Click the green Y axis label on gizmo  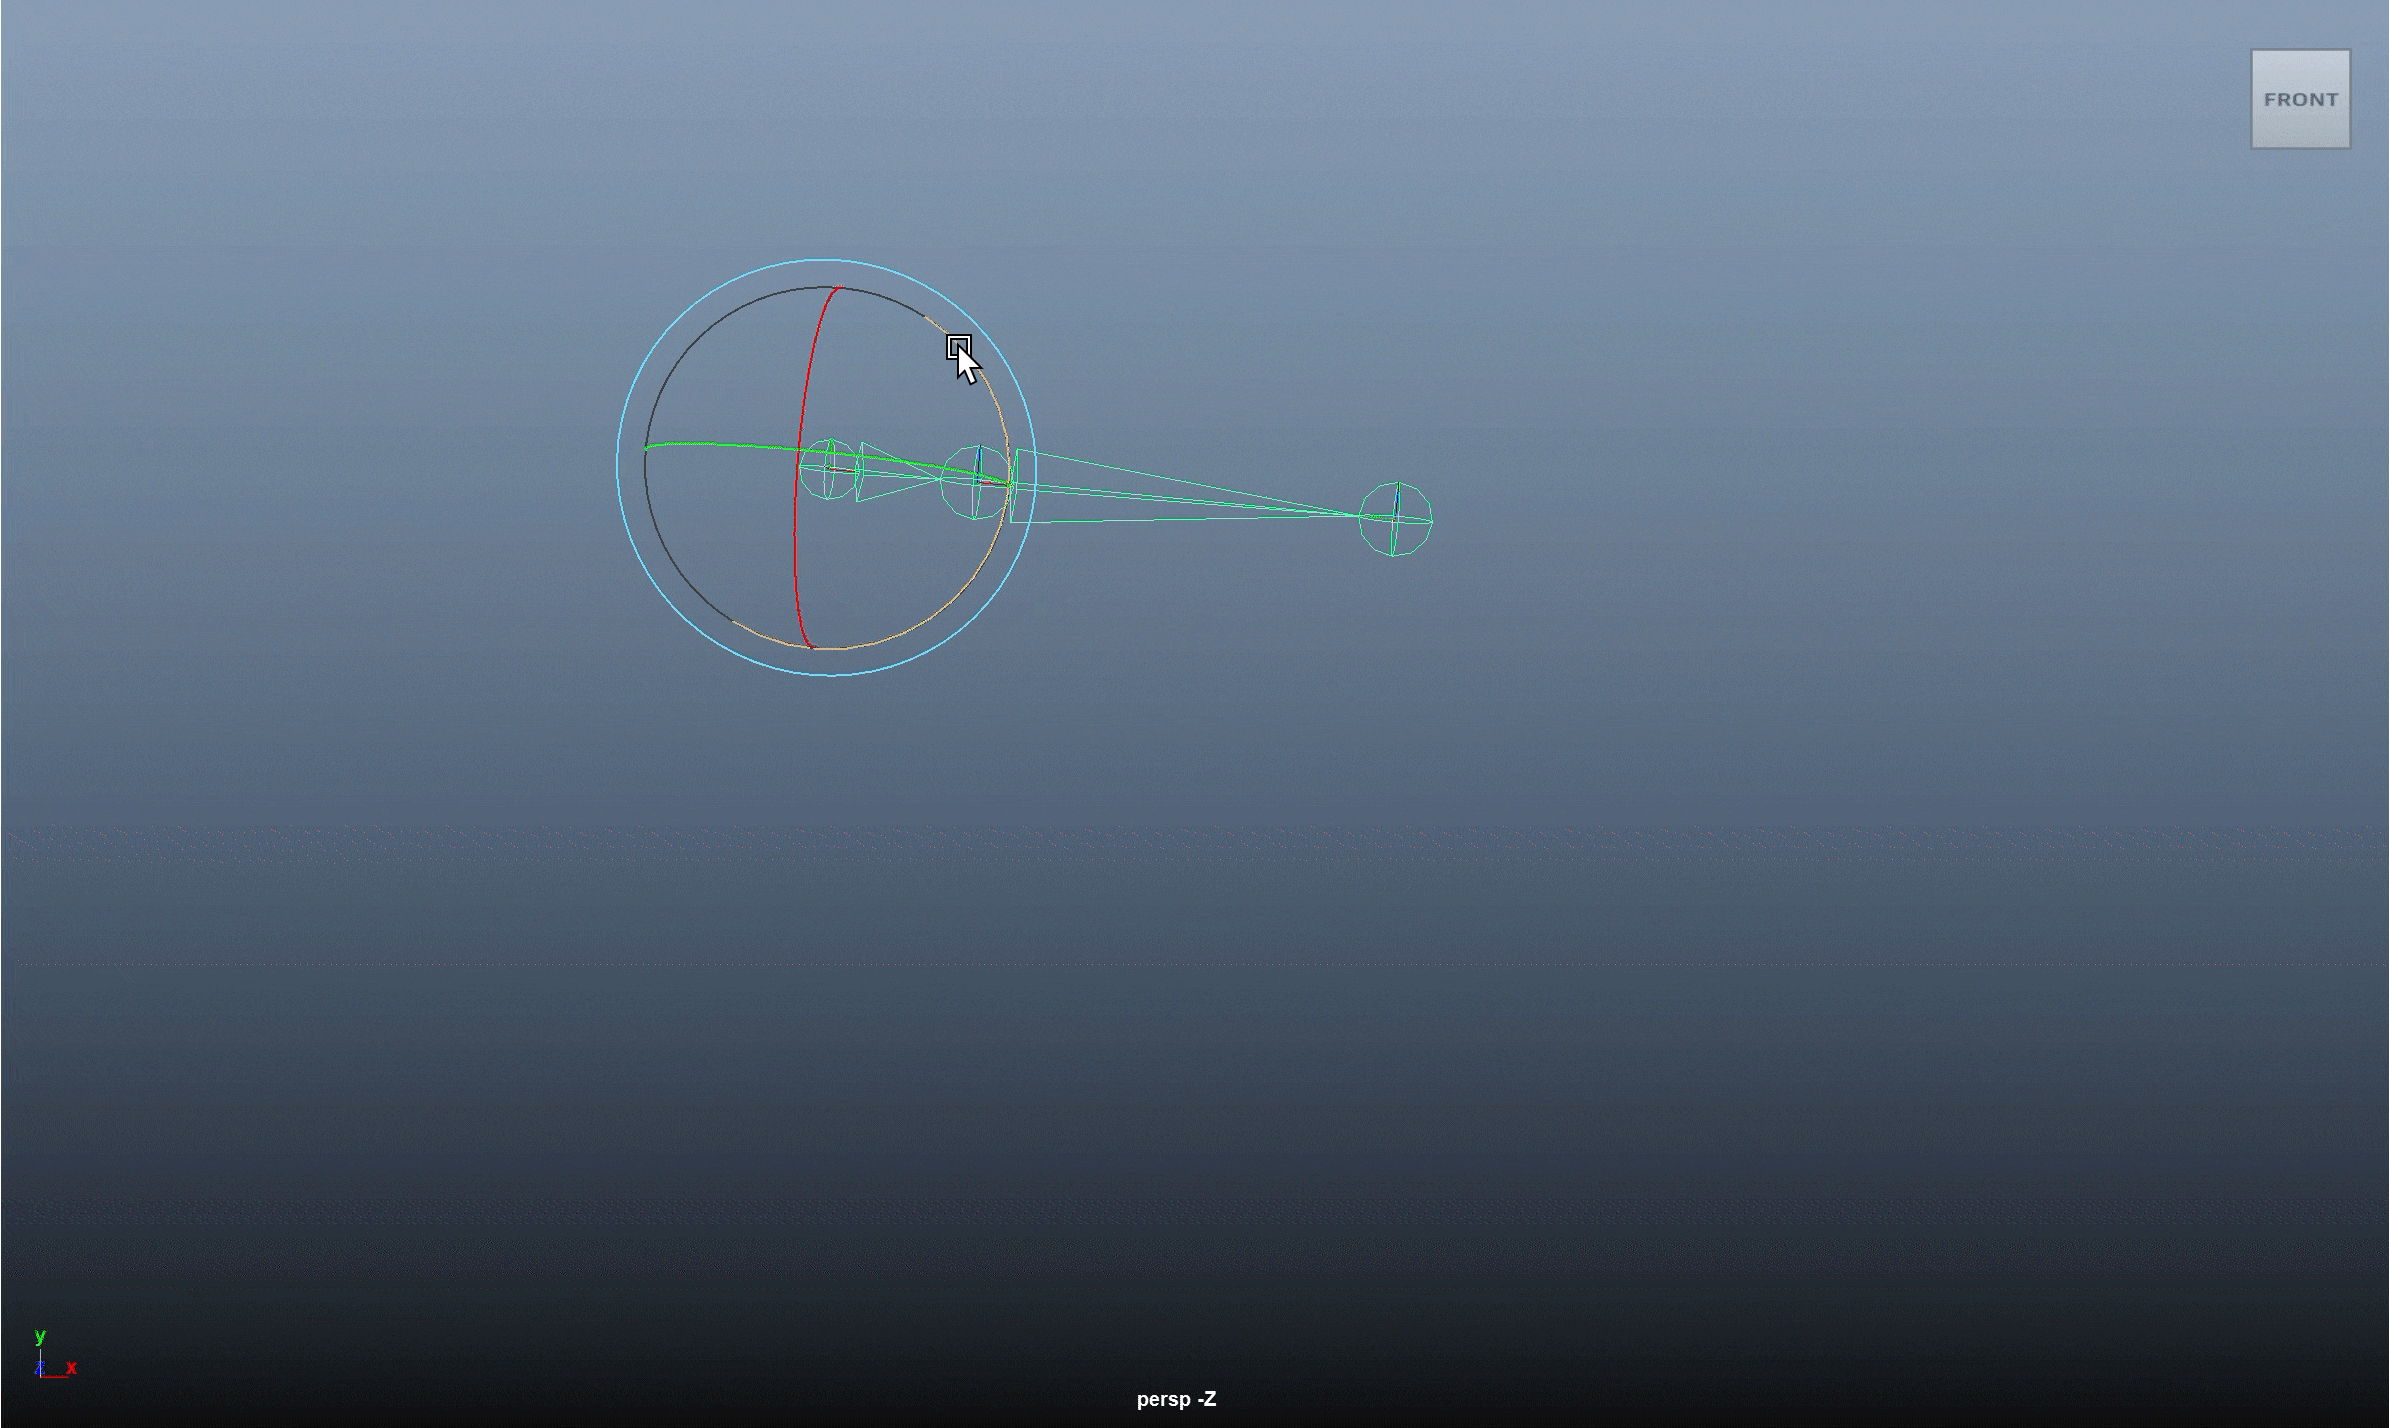tap(40, 1335)
